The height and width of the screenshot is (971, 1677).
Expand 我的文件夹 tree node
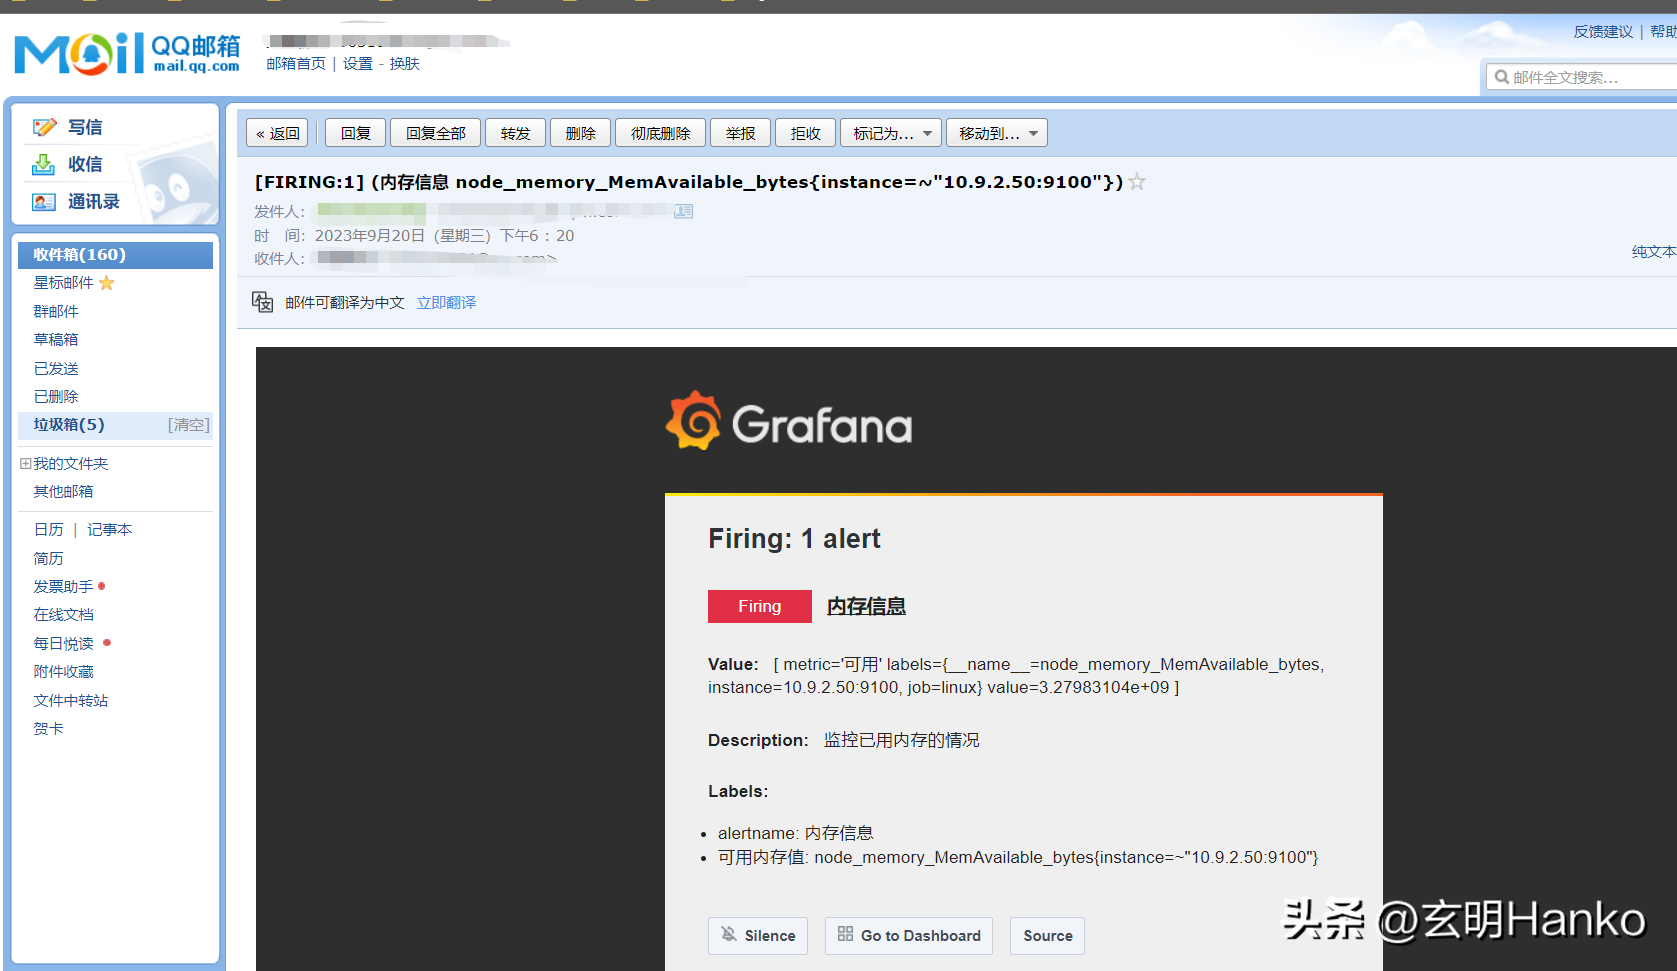pyautogui.click(x=25, y=463)
